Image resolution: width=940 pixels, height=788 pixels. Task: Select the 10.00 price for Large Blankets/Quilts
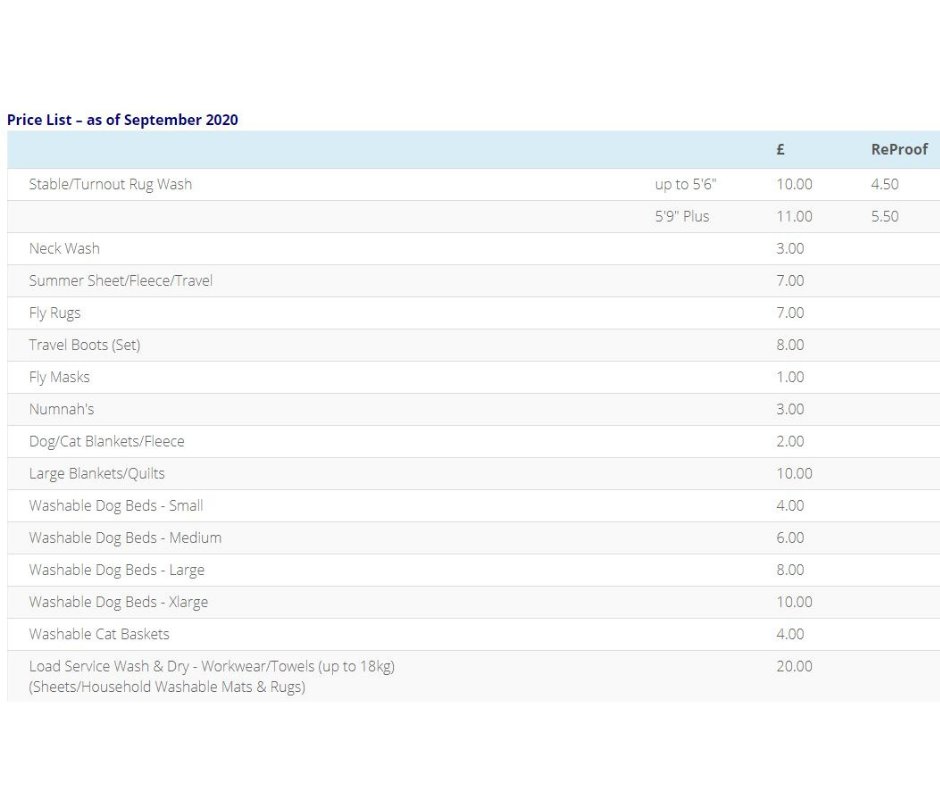coord(794,474)
